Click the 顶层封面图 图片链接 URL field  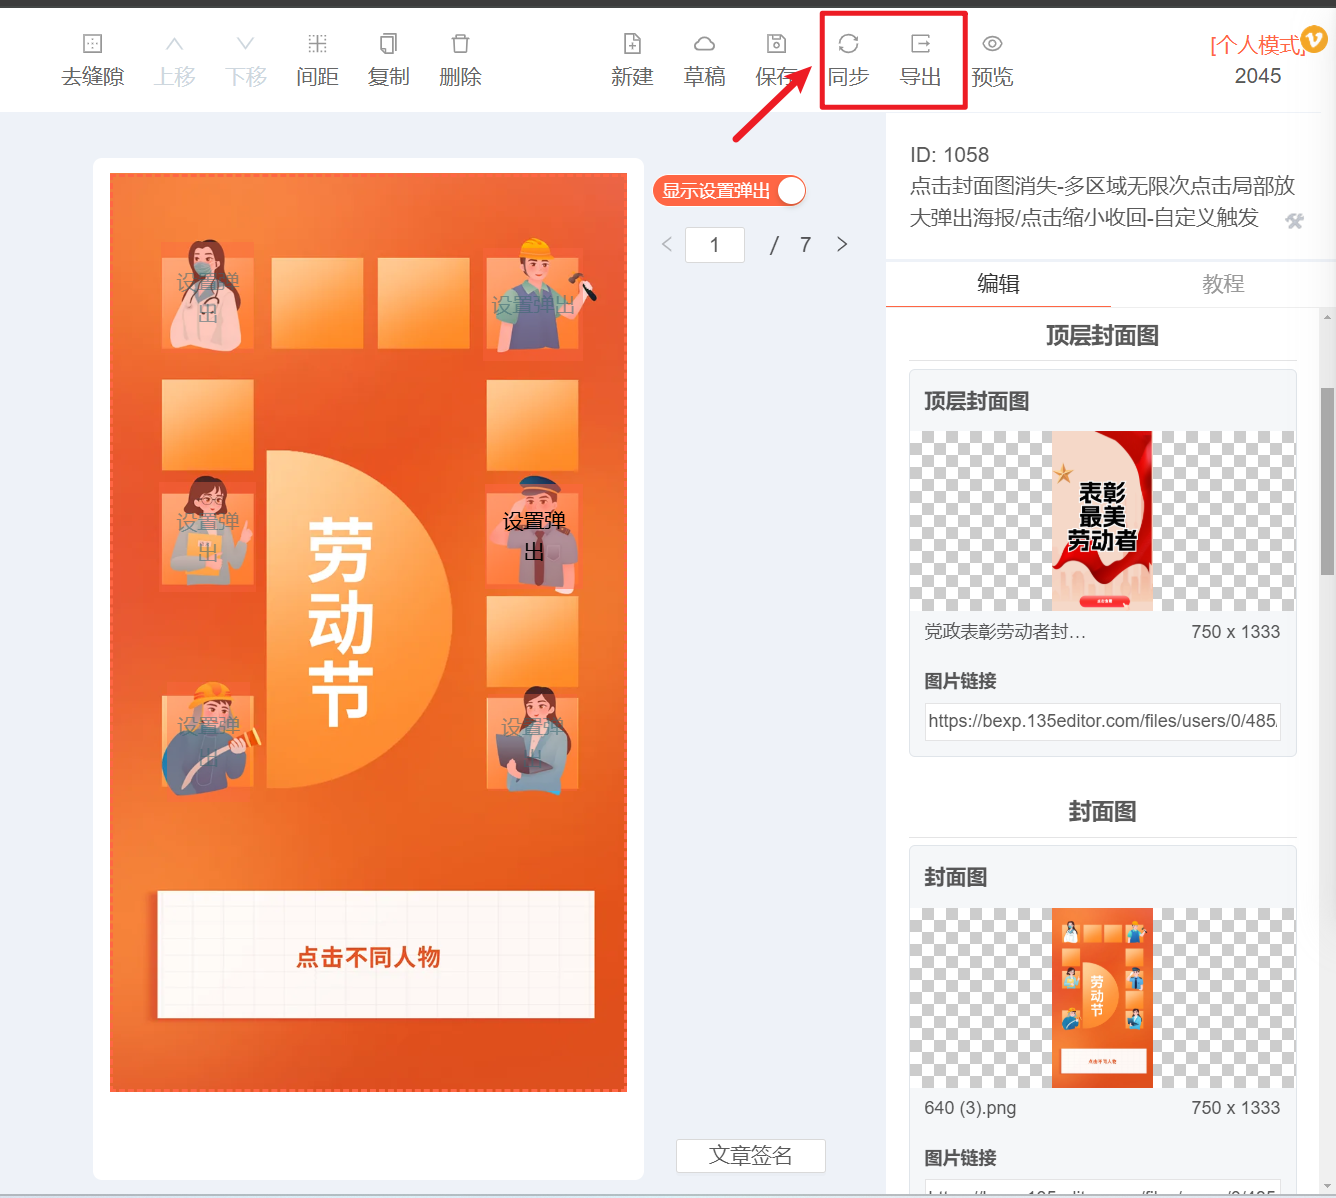(1102, 721)
